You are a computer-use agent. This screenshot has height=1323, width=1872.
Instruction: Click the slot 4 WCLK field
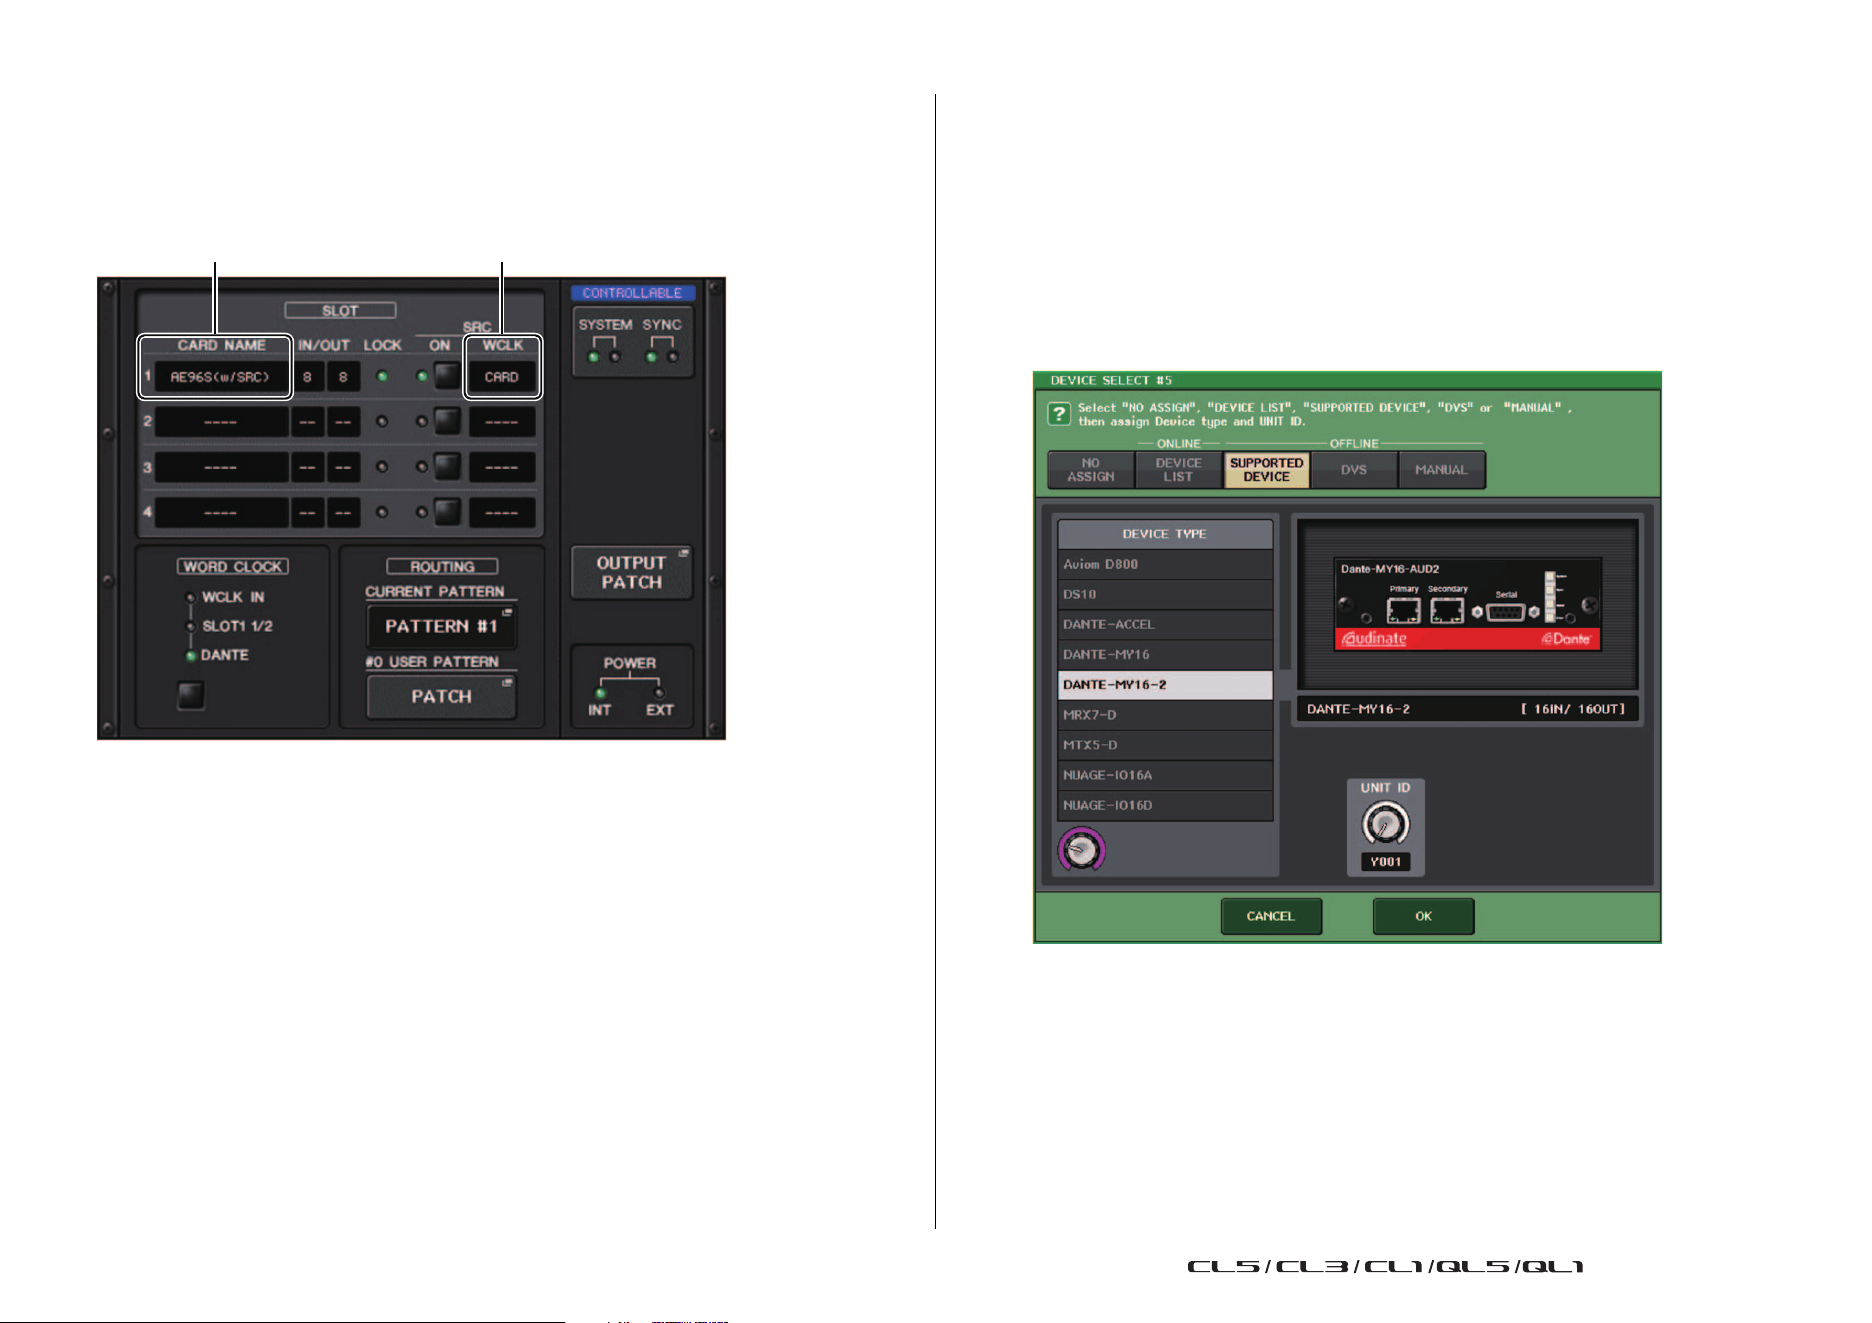pyautogui.click(x=502, y=512)
